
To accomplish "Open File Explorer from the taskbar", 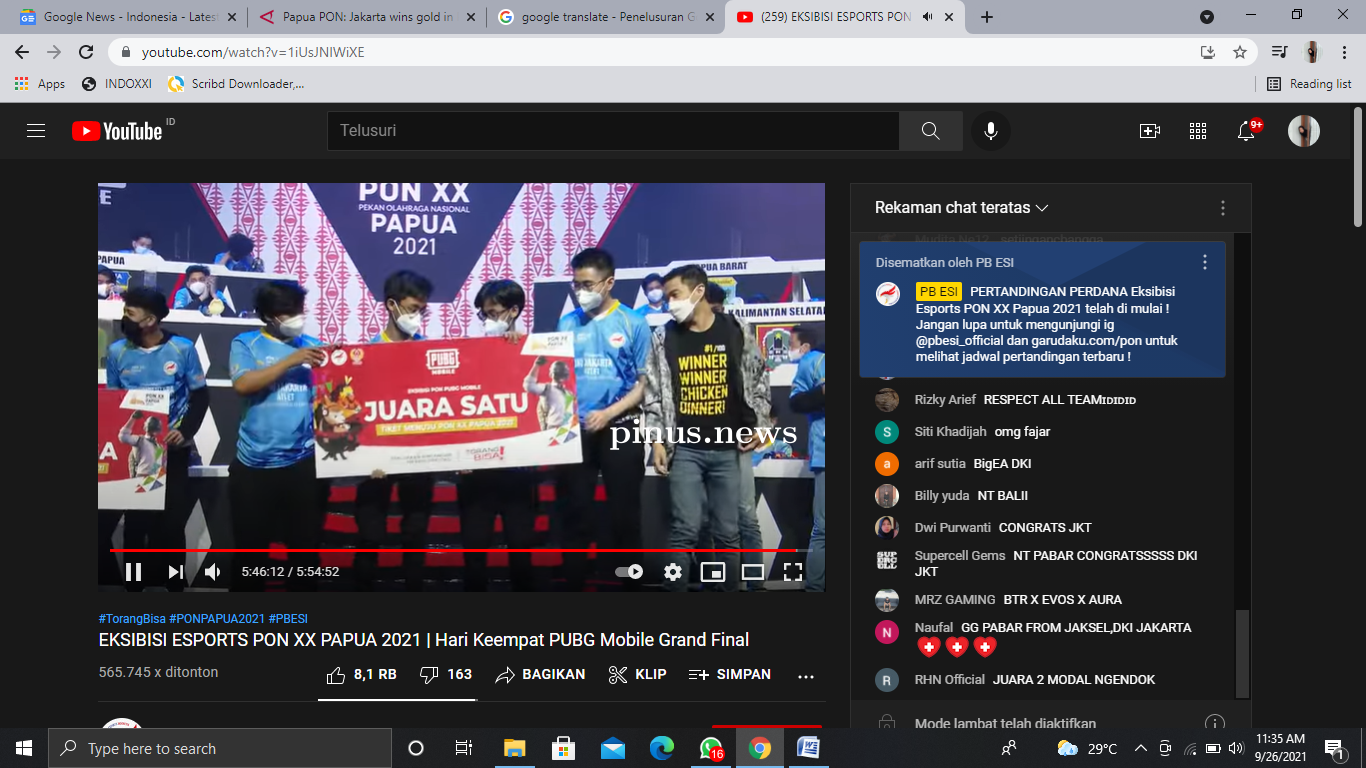I will (x=515, y=748).
